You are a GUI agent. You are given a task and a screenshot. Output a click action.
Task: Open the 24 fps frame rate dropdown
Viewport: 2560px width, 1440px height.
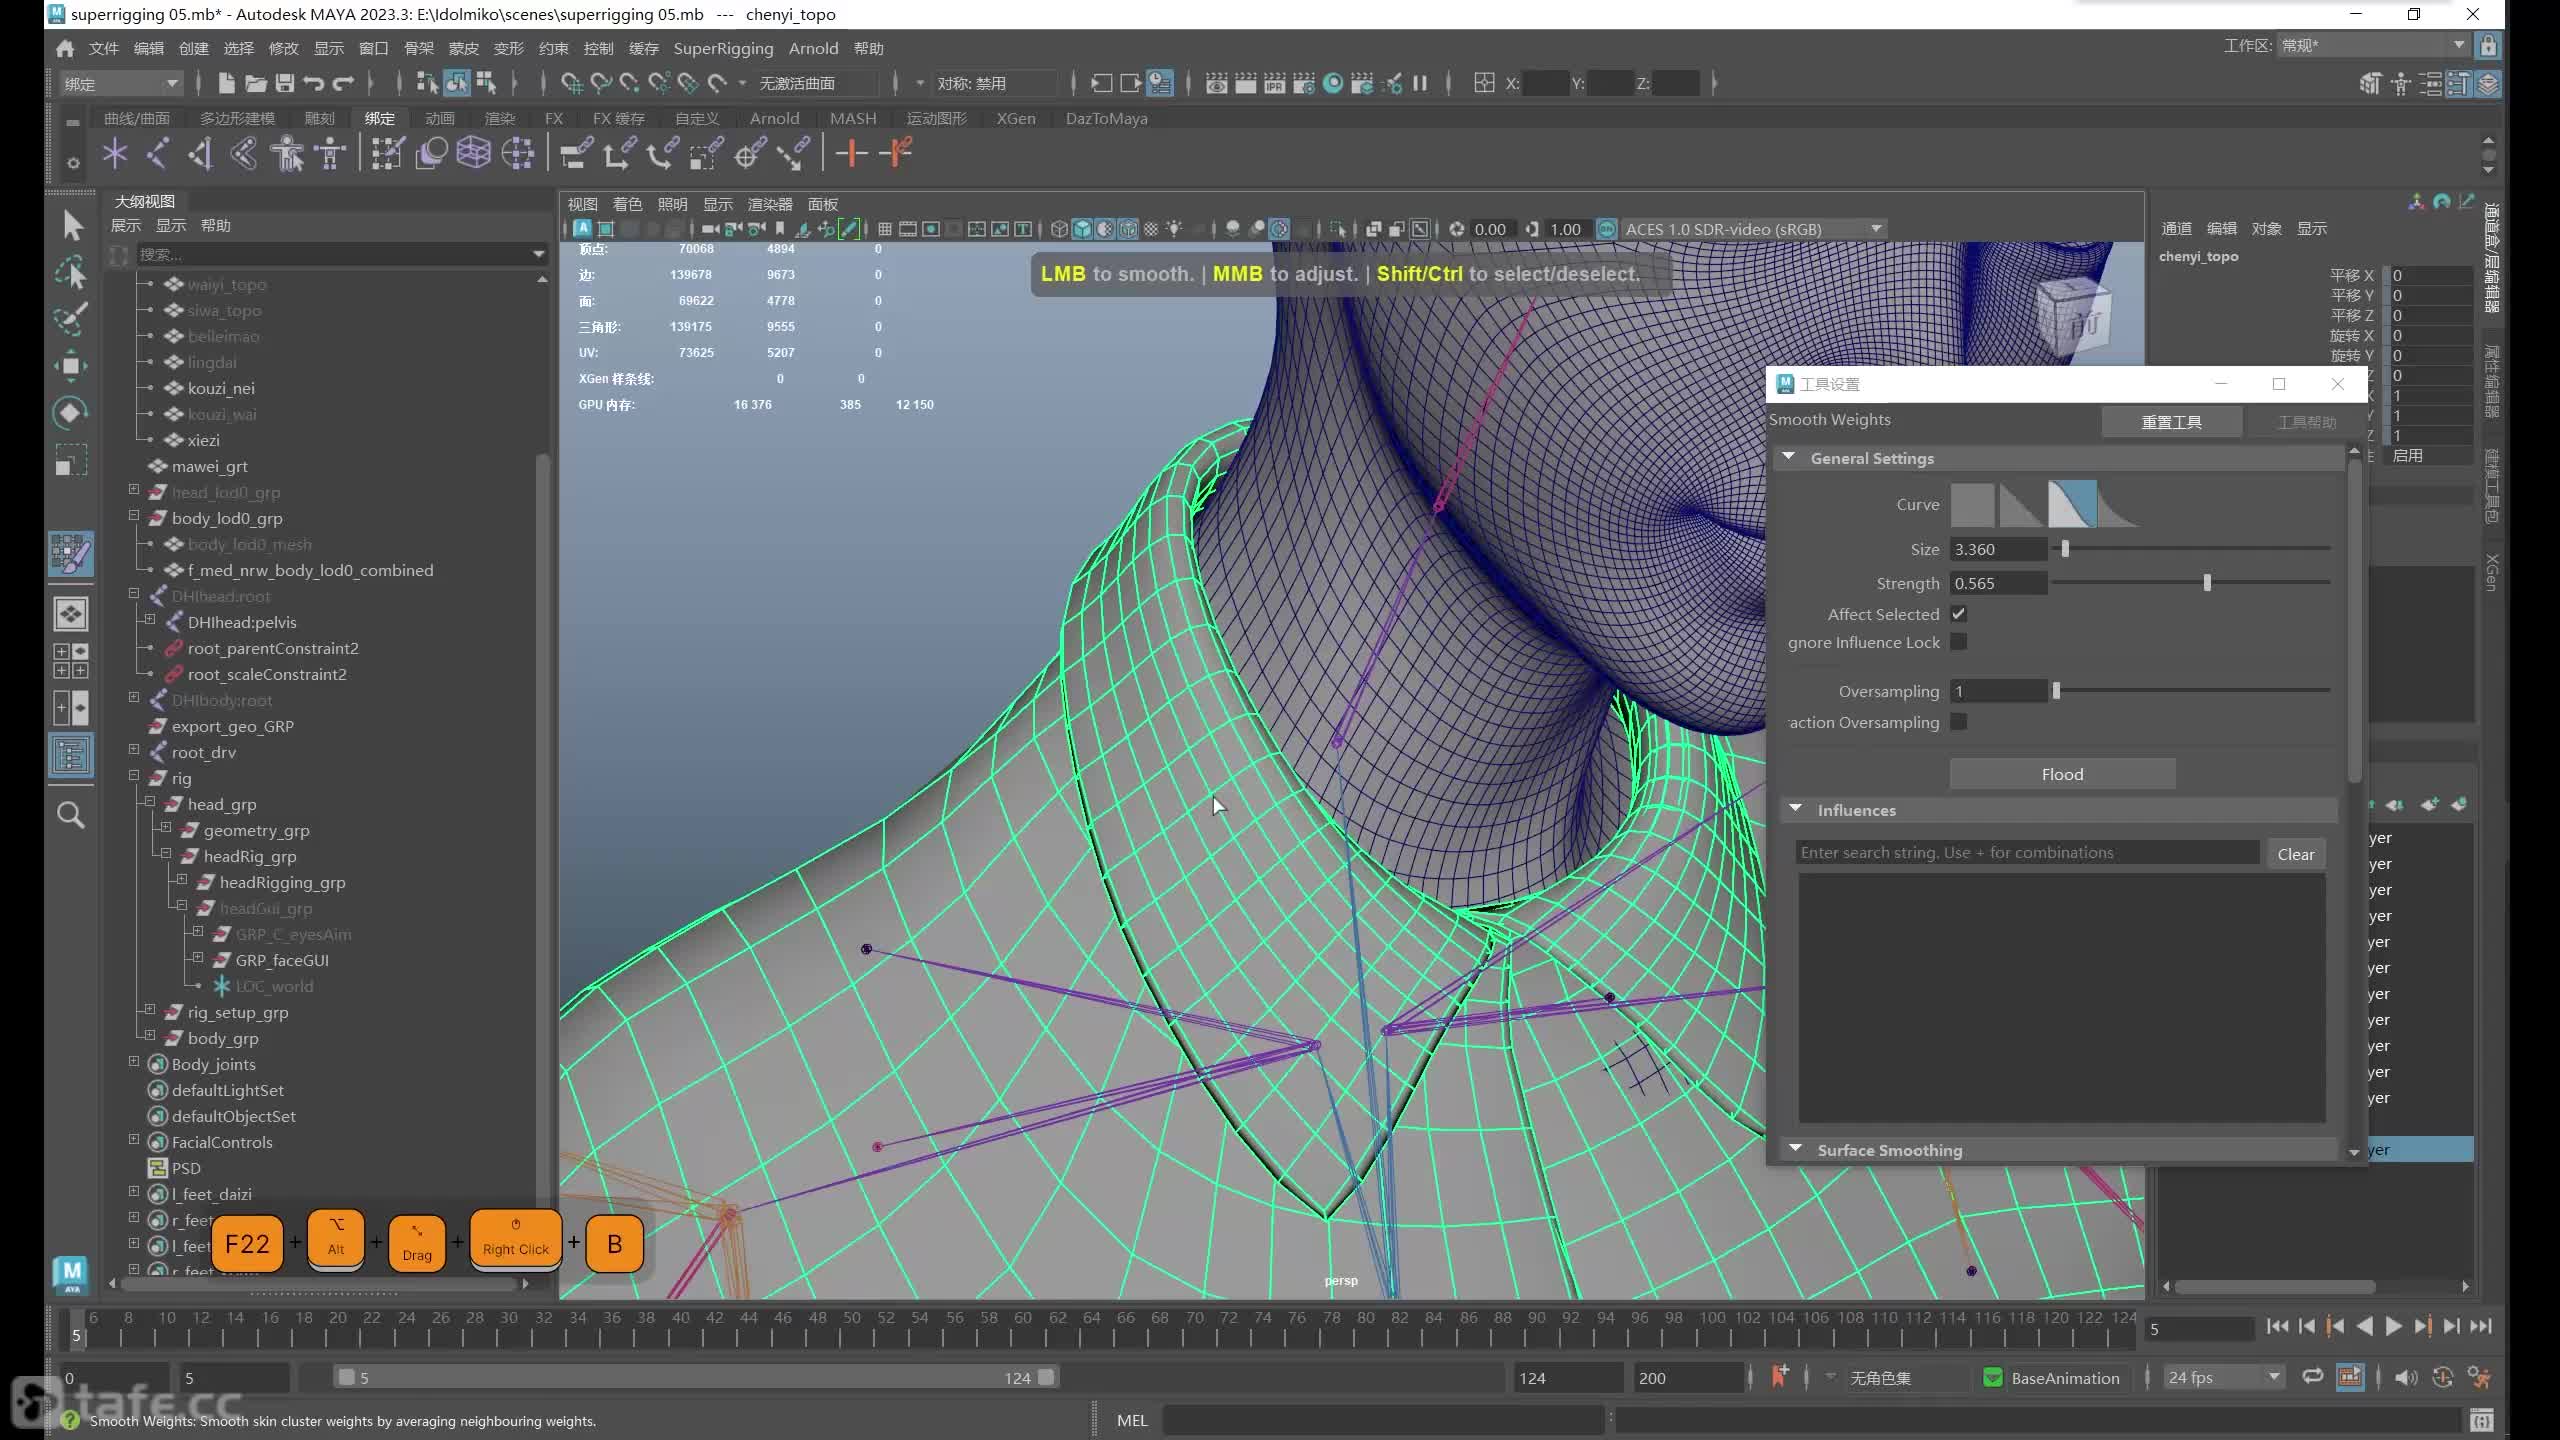click(2224, 1378)
